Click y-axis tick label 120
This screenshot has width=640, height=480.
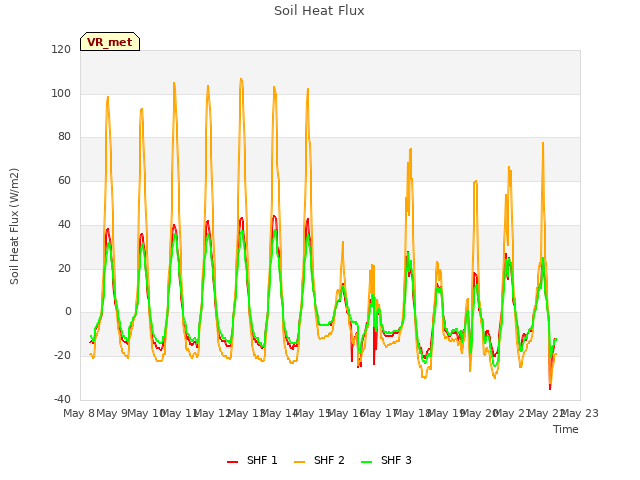click(x=61, y=49)
